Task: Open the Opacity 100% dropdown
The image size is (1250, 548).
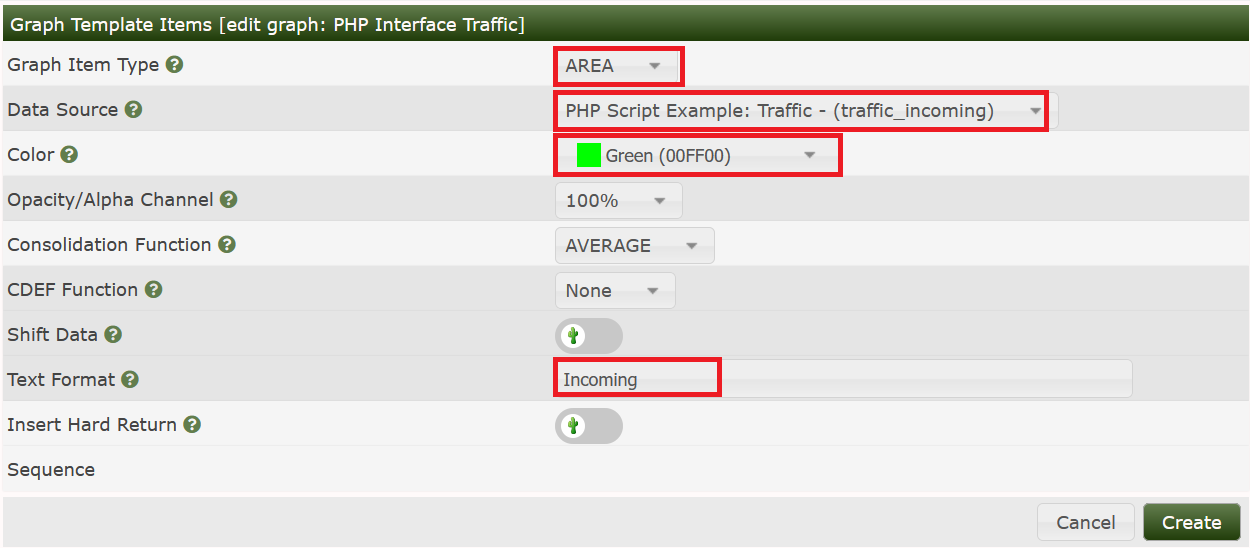Action: (618, 201)
